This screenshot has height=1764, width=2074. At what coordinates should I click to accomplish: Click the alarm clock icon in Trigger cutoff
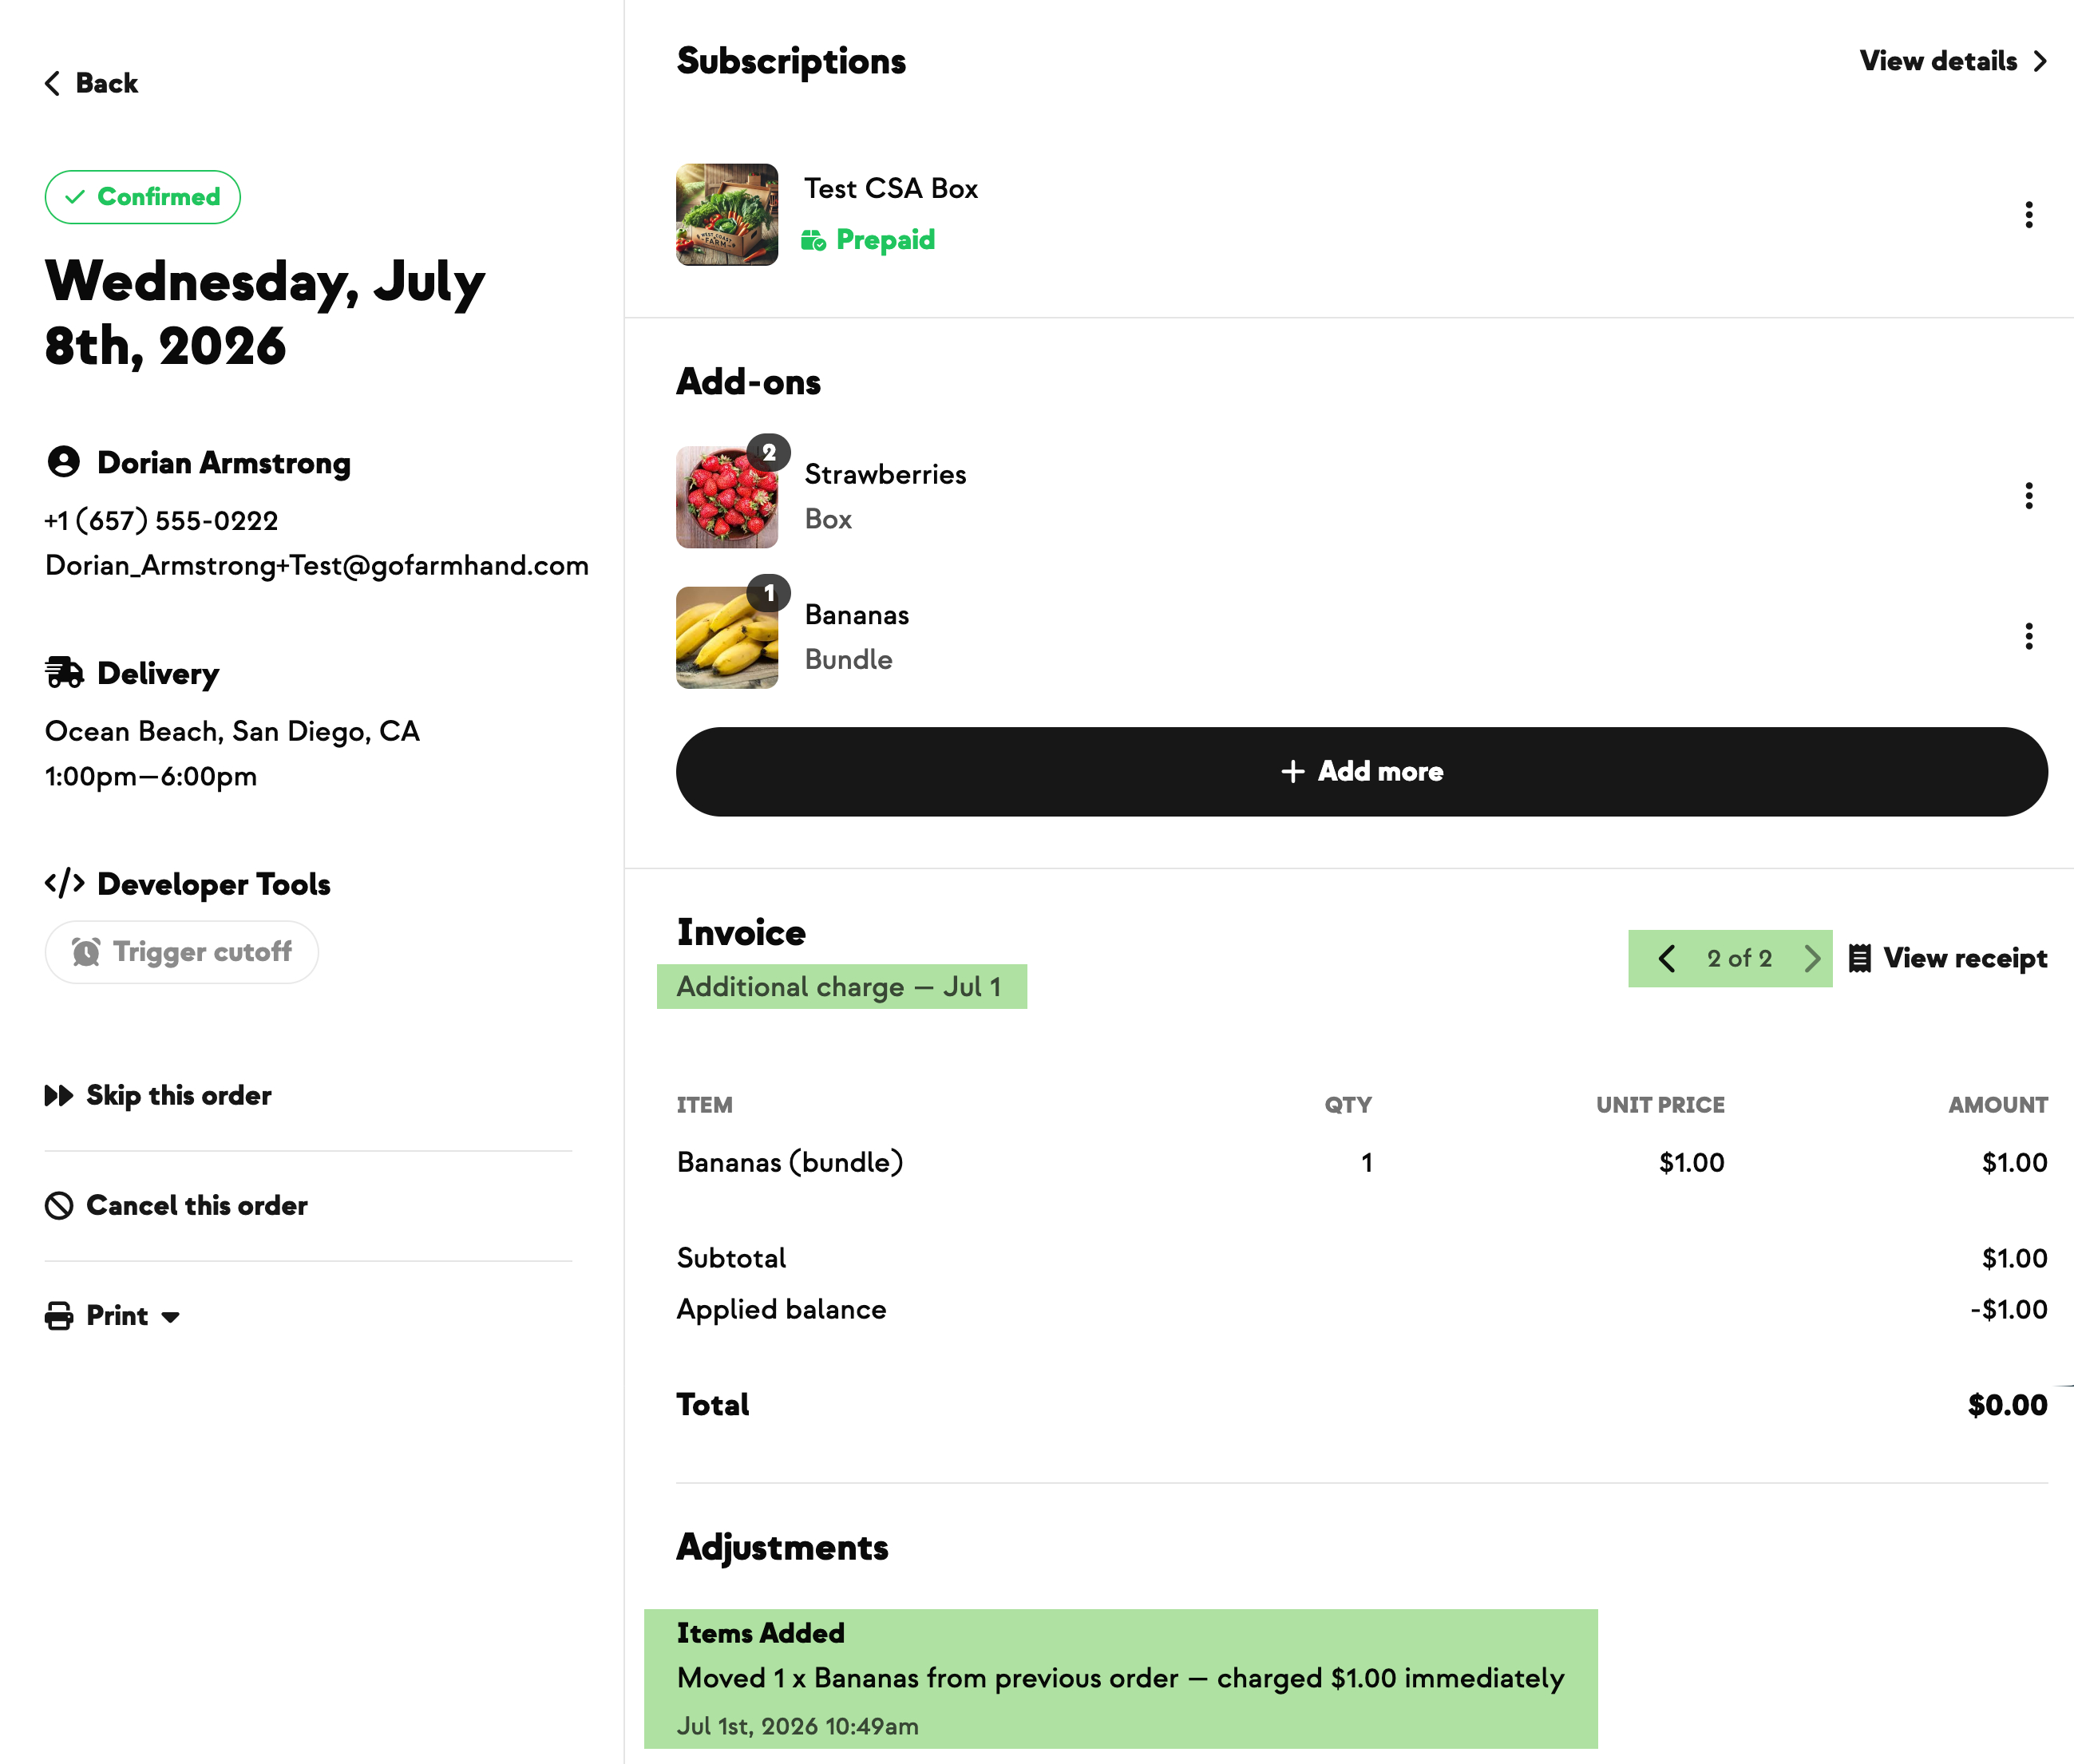tap(86, 952)
